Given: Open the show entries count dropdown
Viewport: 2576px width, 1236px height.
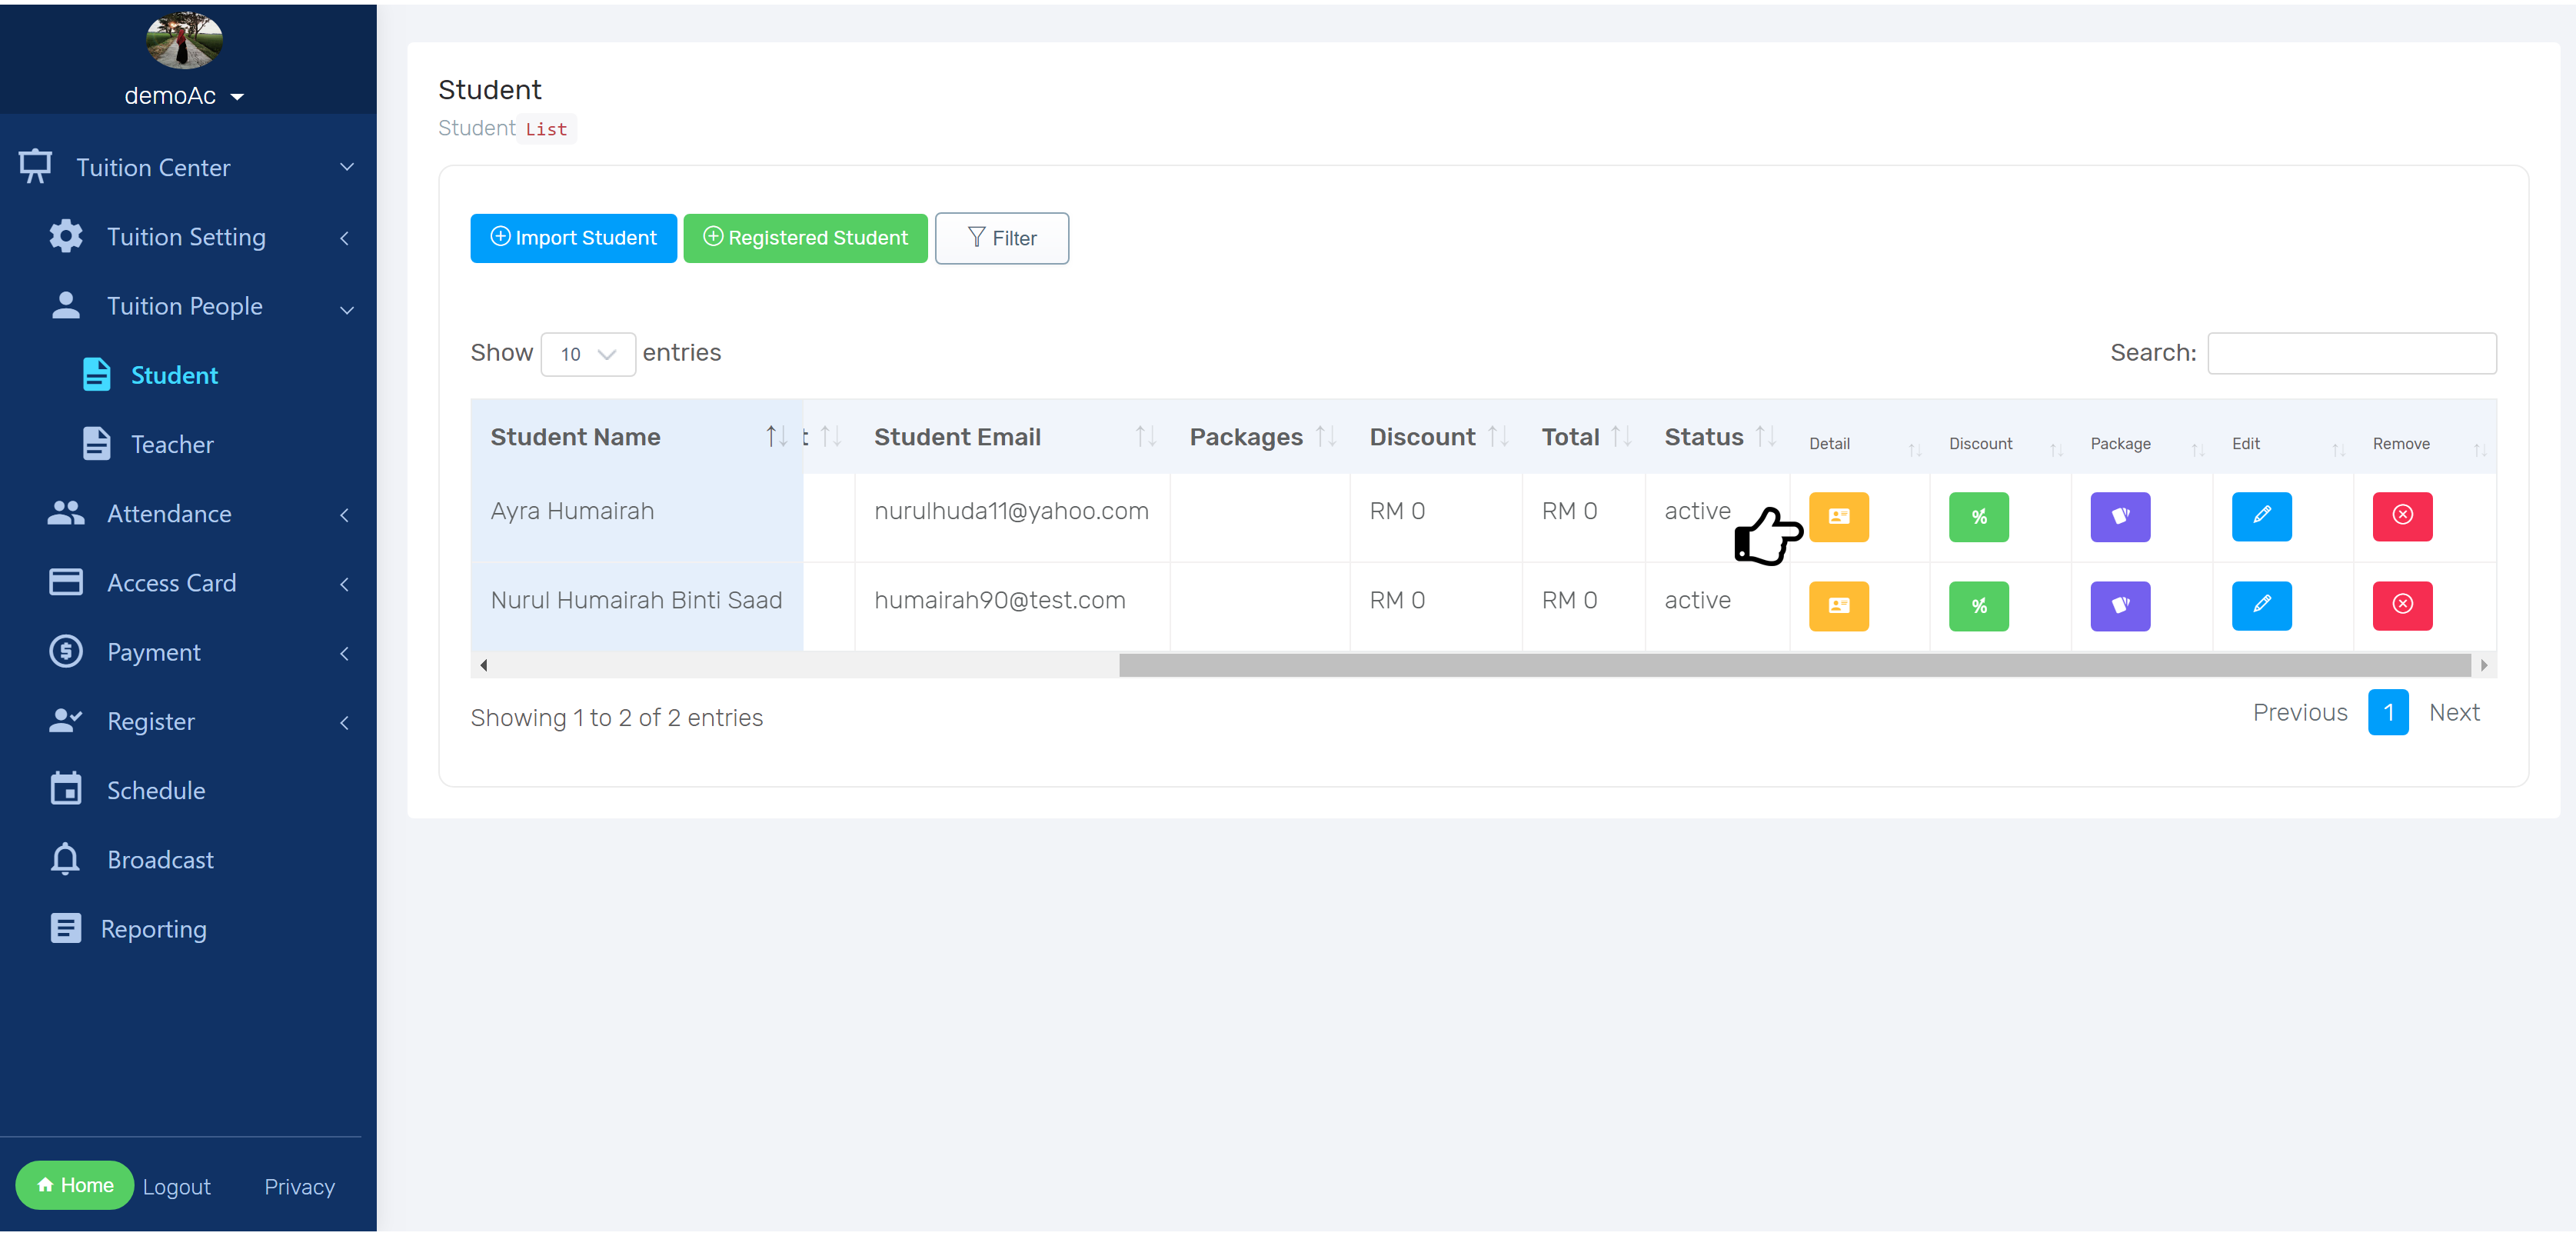Looking at the screenshot, I should 588,354.
